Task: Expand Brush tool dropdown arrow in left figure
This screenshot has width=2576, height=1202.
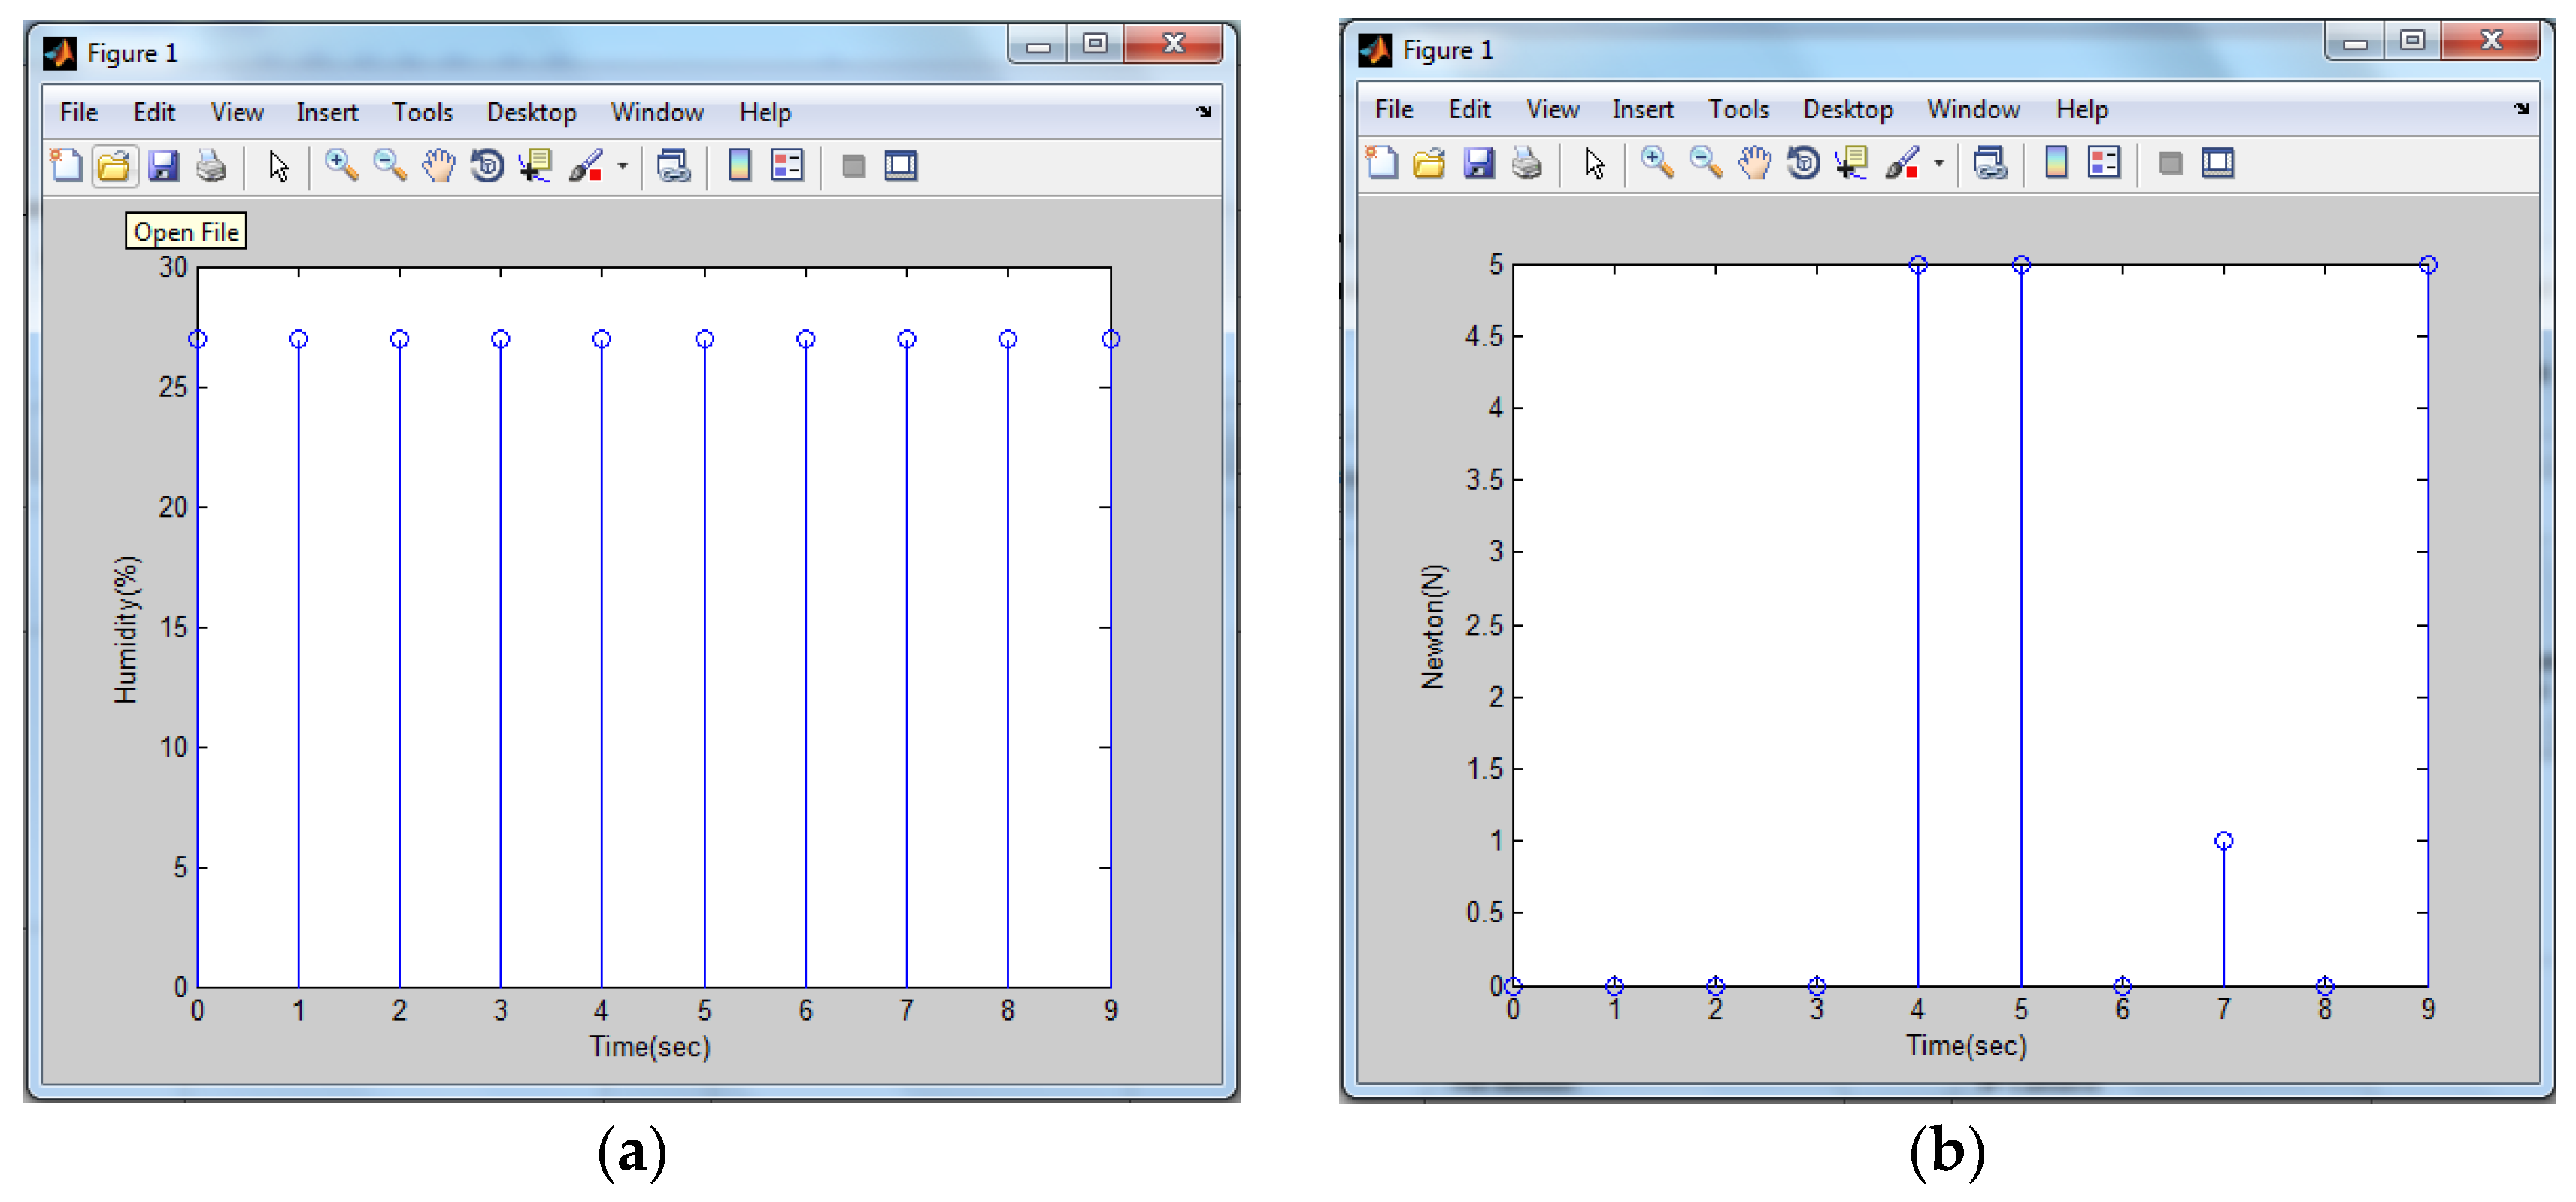Action: [x=622, y=166]
